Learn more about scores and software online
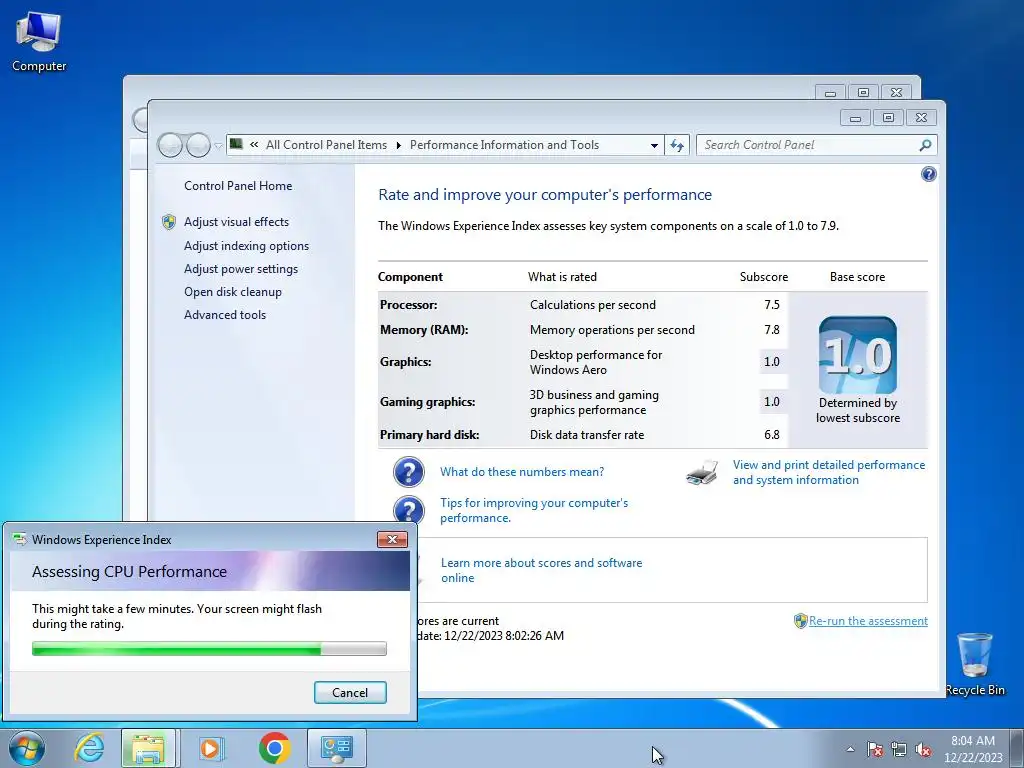 click(541, 570)
